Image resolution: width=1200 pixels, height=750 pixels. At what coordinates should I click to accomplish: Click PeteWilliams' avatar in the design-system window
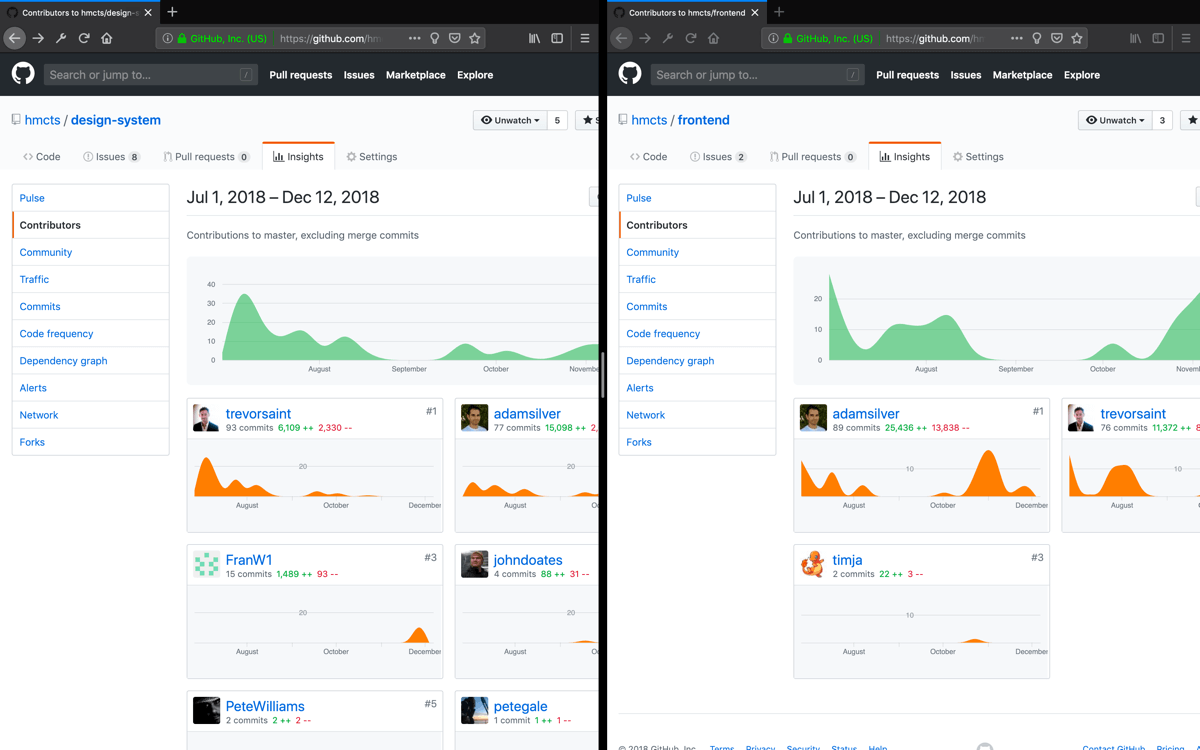[x=206, y=710]
